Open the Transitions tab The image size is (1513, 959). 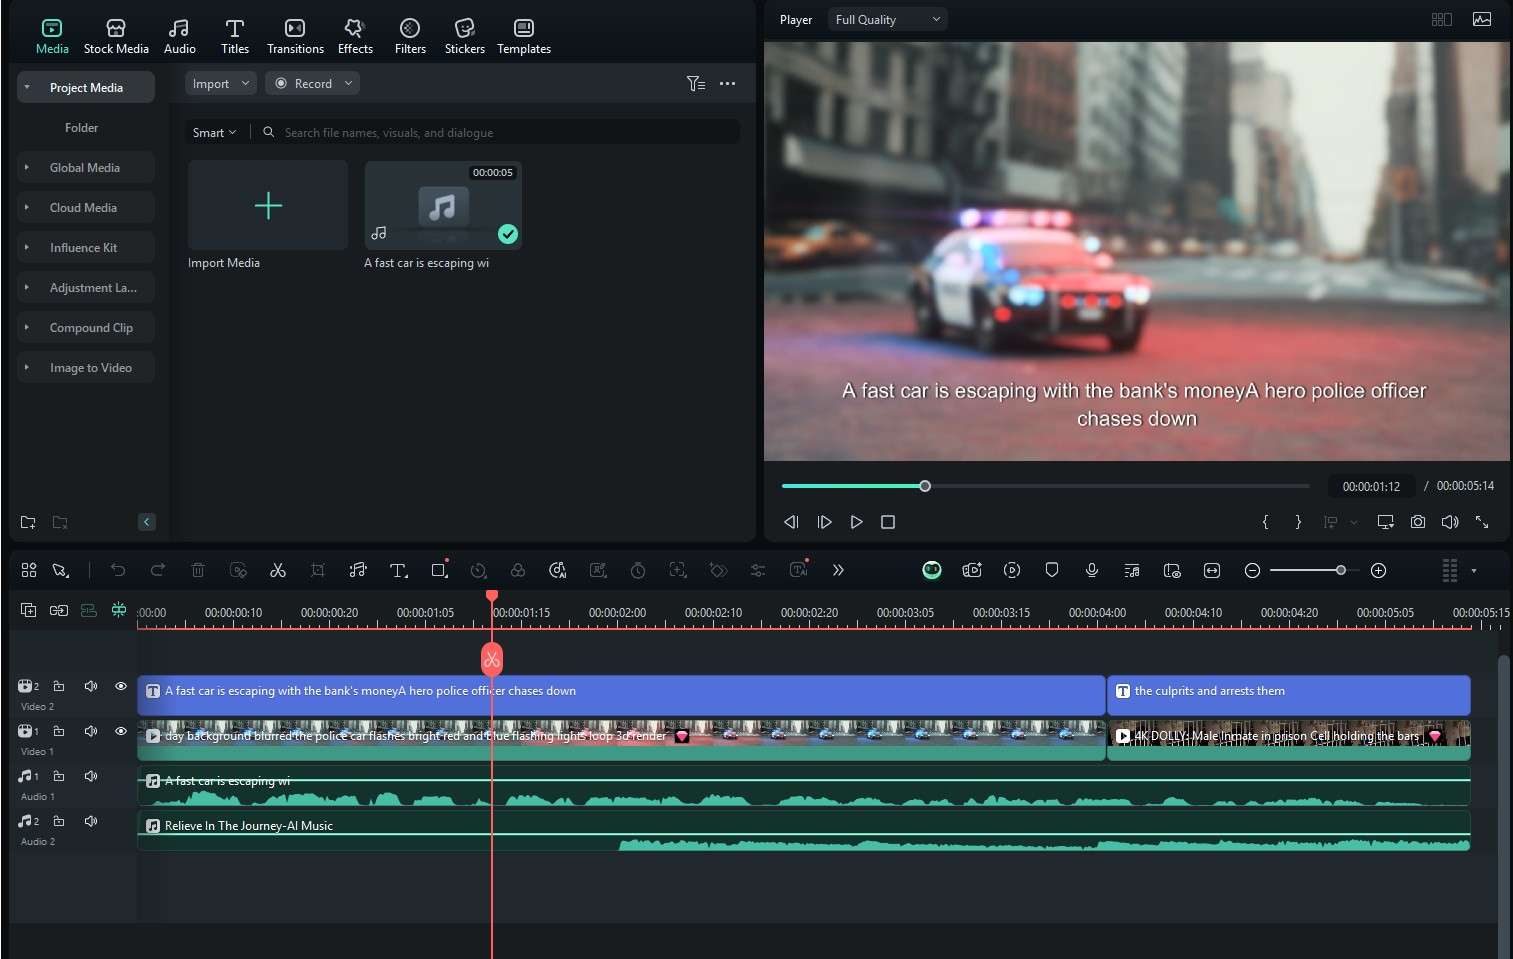point(295,36)
